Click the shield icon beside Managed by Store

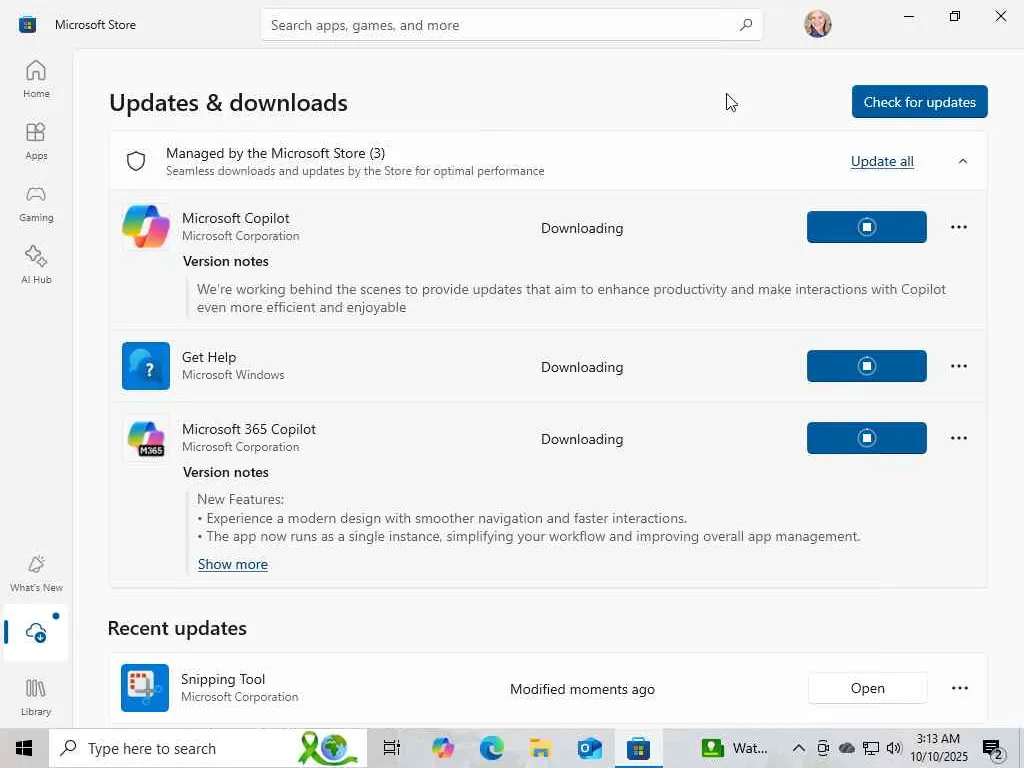[x=136, y=161]
